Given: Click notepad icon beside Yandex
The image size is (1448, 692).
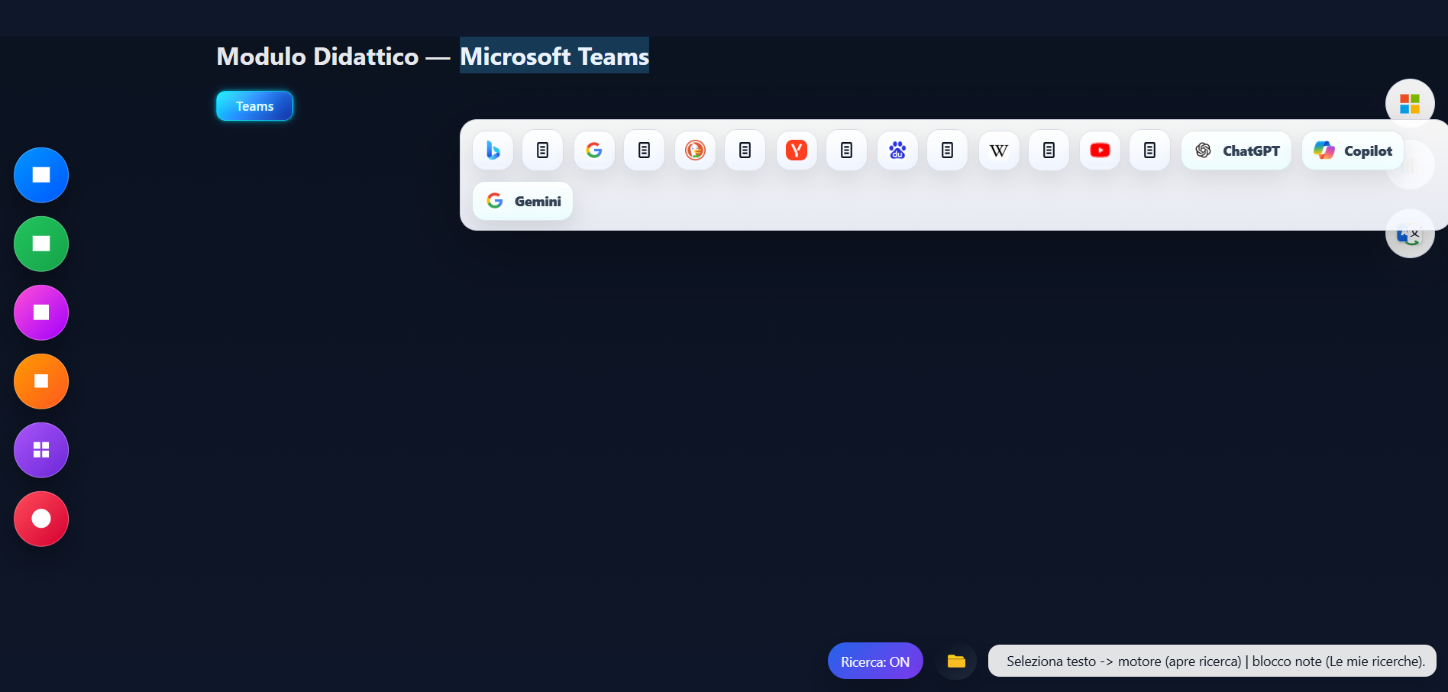Looking at the screenshot, I should tap(846, 150).
